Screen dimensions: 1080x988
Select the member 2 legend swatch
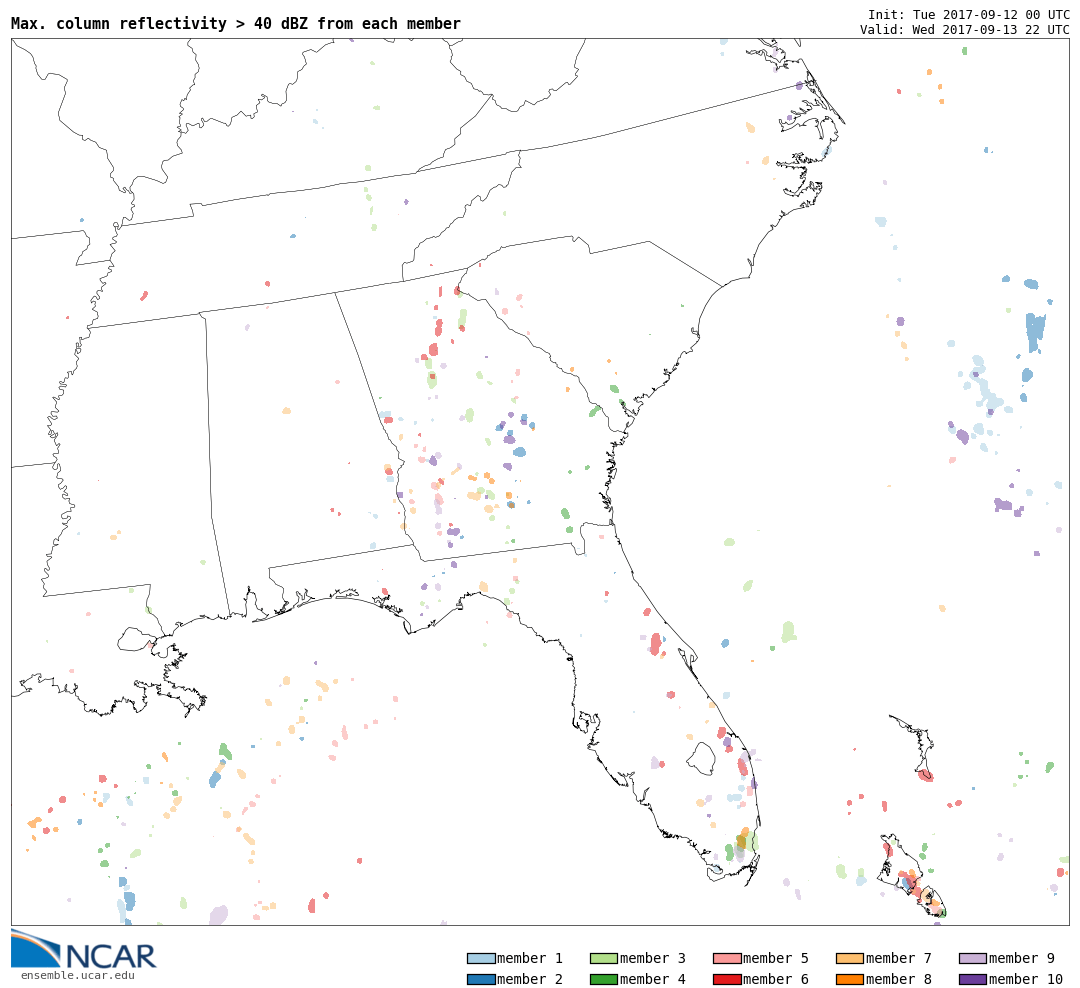click(x=481, y=979)
